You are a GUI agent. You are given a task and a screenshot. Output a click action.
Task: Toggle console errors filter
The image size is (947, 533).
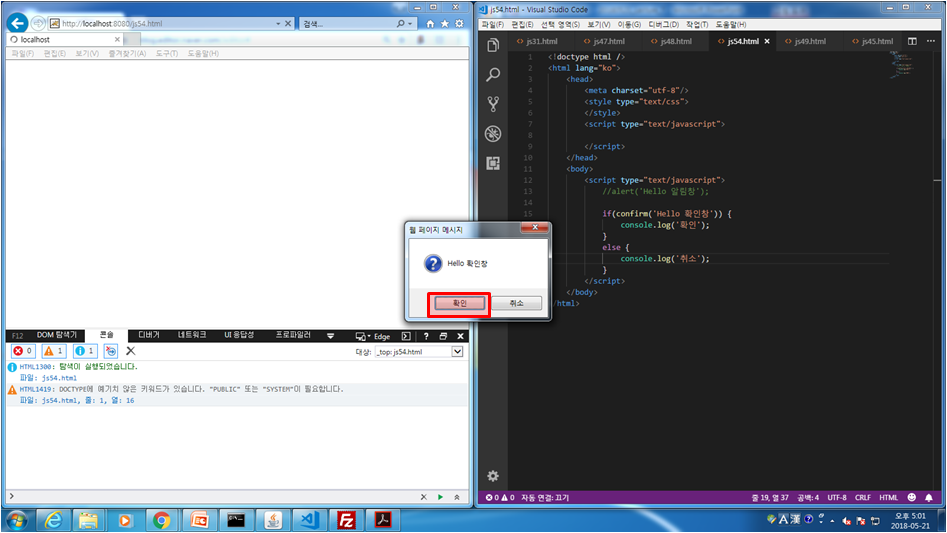point(23,351)
